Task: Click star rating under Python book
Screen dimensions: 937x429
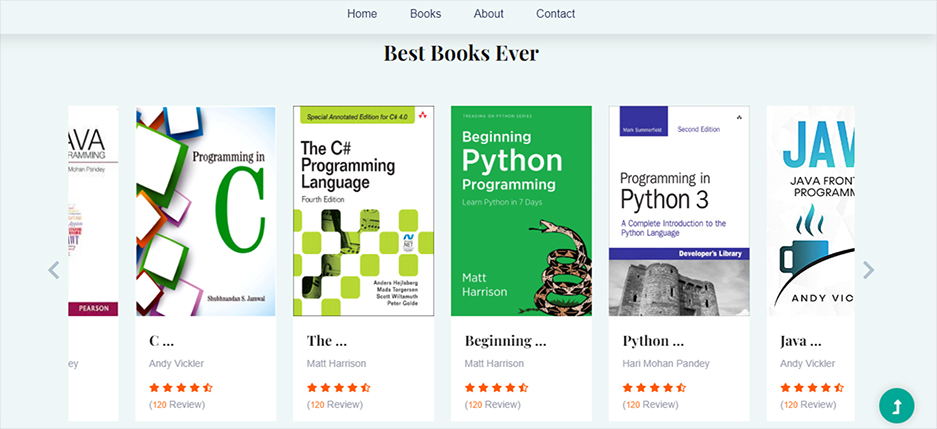Action: tap(654, 387)
